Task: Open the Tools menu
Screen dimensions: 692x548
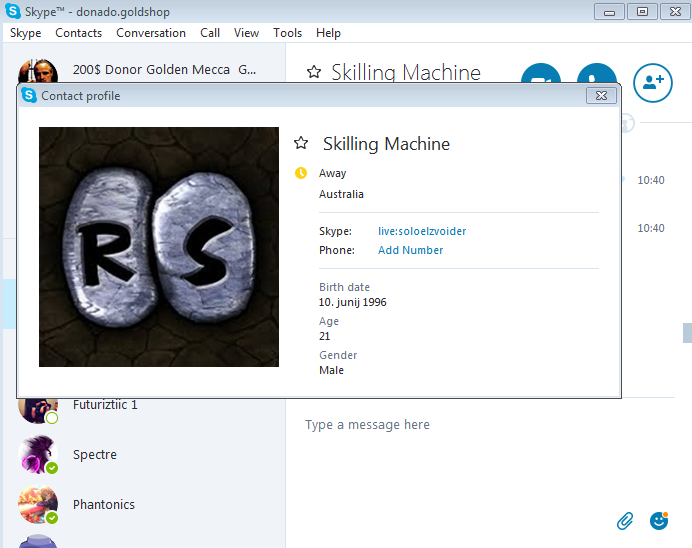Action: click(287, 33)
